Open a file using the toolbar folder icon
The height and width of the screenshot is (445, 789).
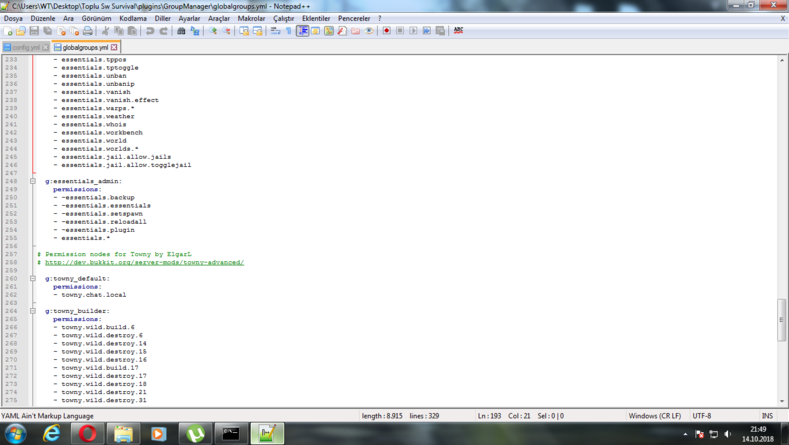[x=21, y=31]
